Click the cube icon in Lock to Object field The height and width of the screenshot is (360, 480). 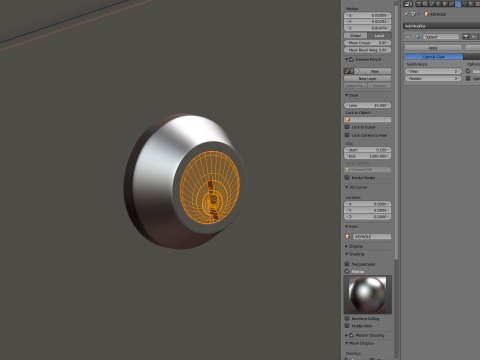348,119
